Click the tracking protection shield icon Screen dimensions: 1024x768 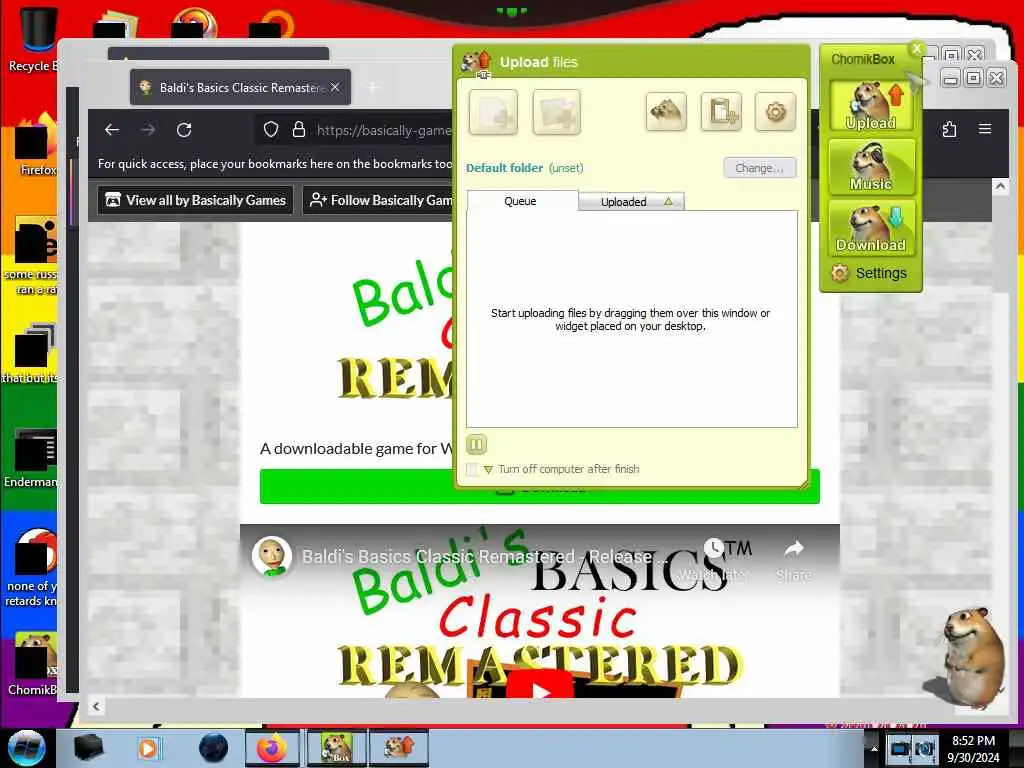(x=271, y=130)
